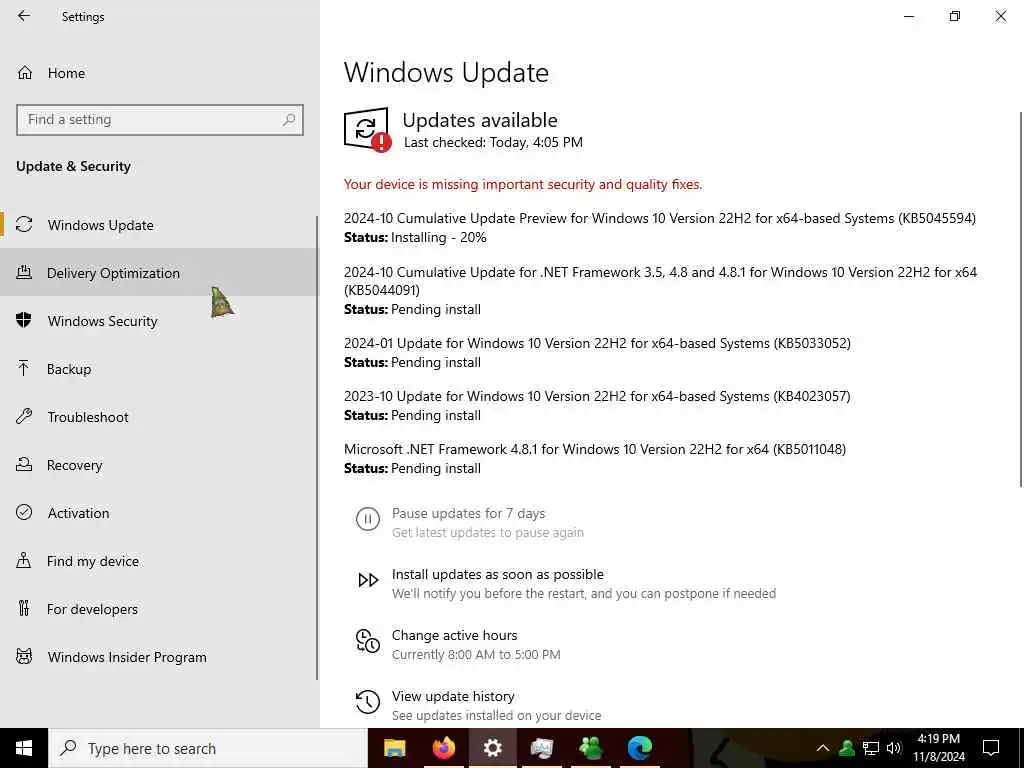
Task: Click the pause circle icon
Action: [x=368, y=519]
